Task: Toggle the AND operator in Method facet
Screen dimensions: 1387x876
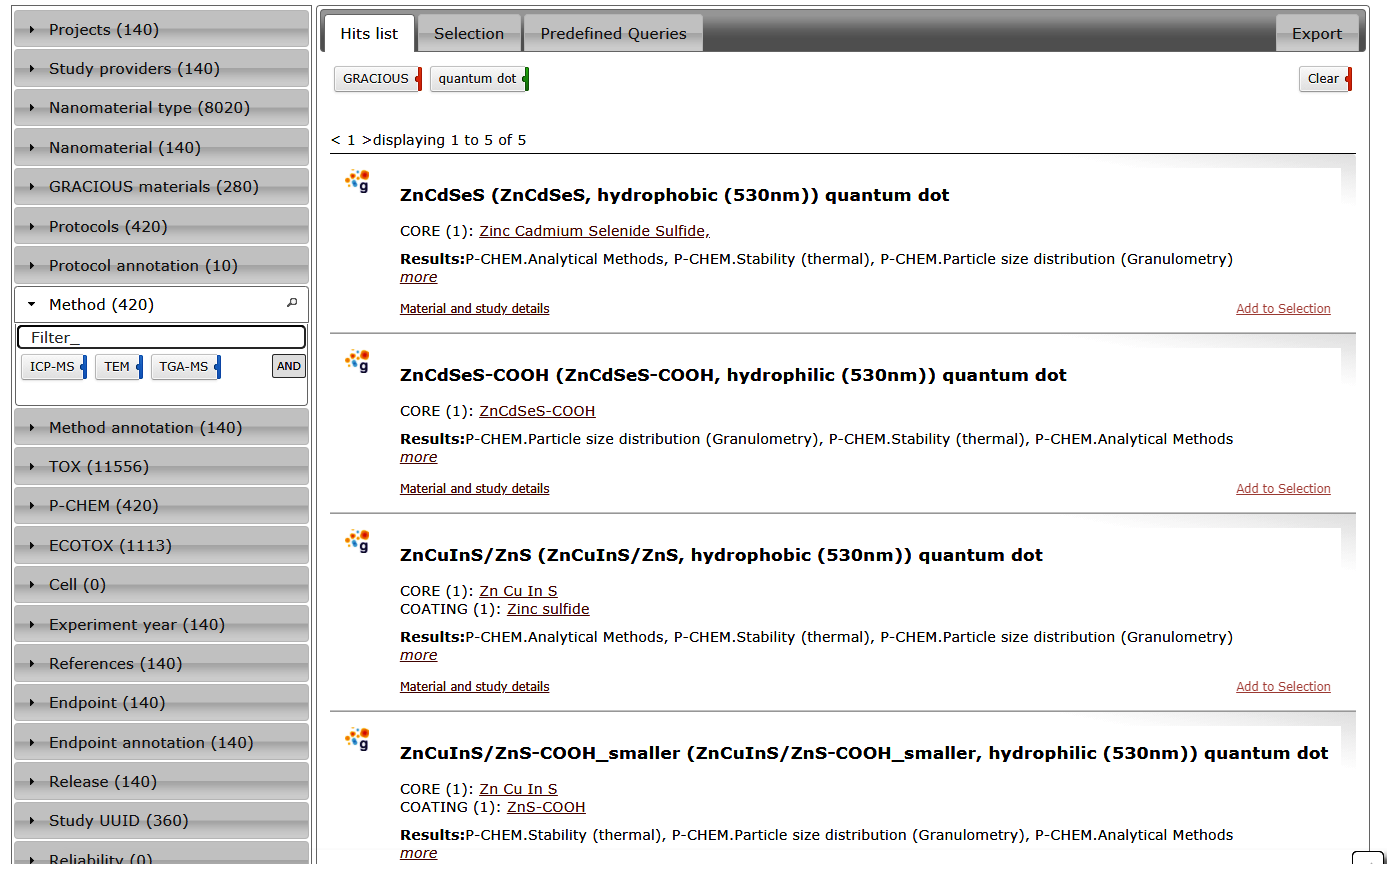Action: click(x=288, y=366)
